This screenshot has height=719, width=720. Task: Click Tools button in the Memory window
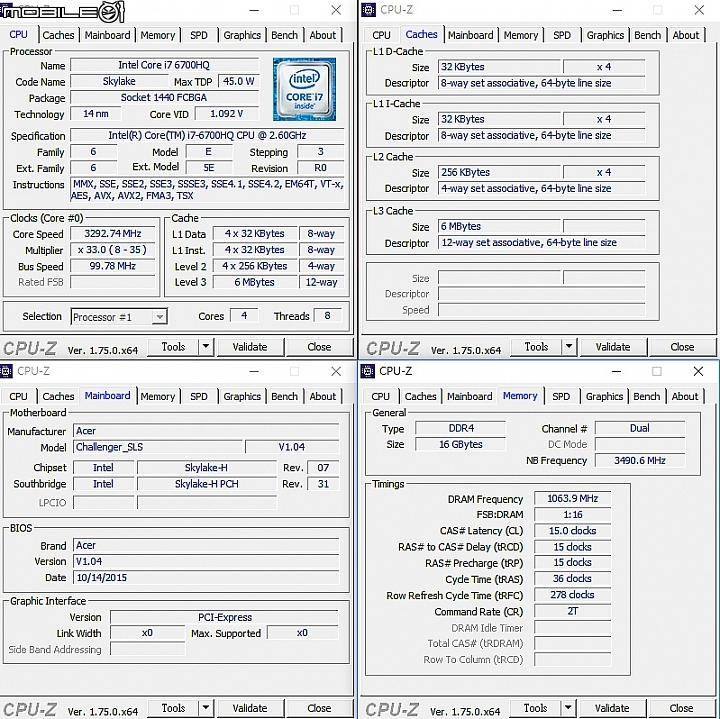[535, 708]
